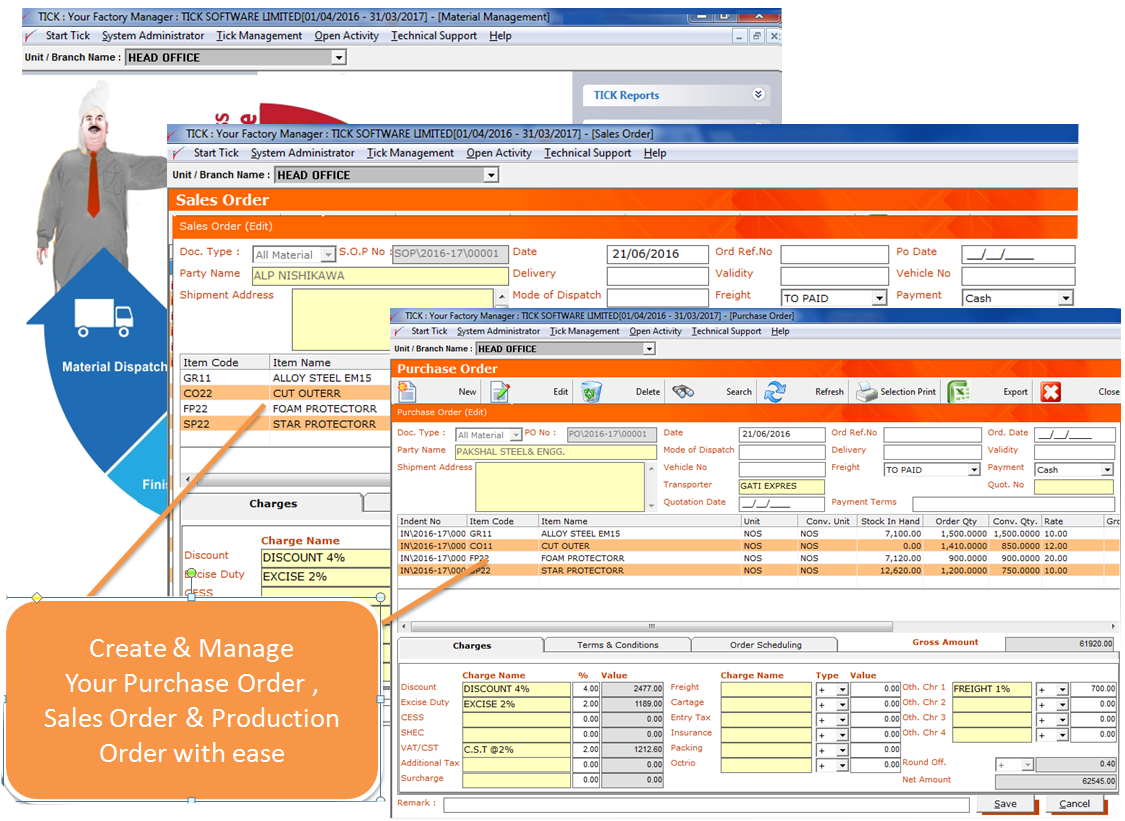Select the Charges tab in Sales Order
1125x821 pixels.
pyautogui.click(x=273, y=504)
